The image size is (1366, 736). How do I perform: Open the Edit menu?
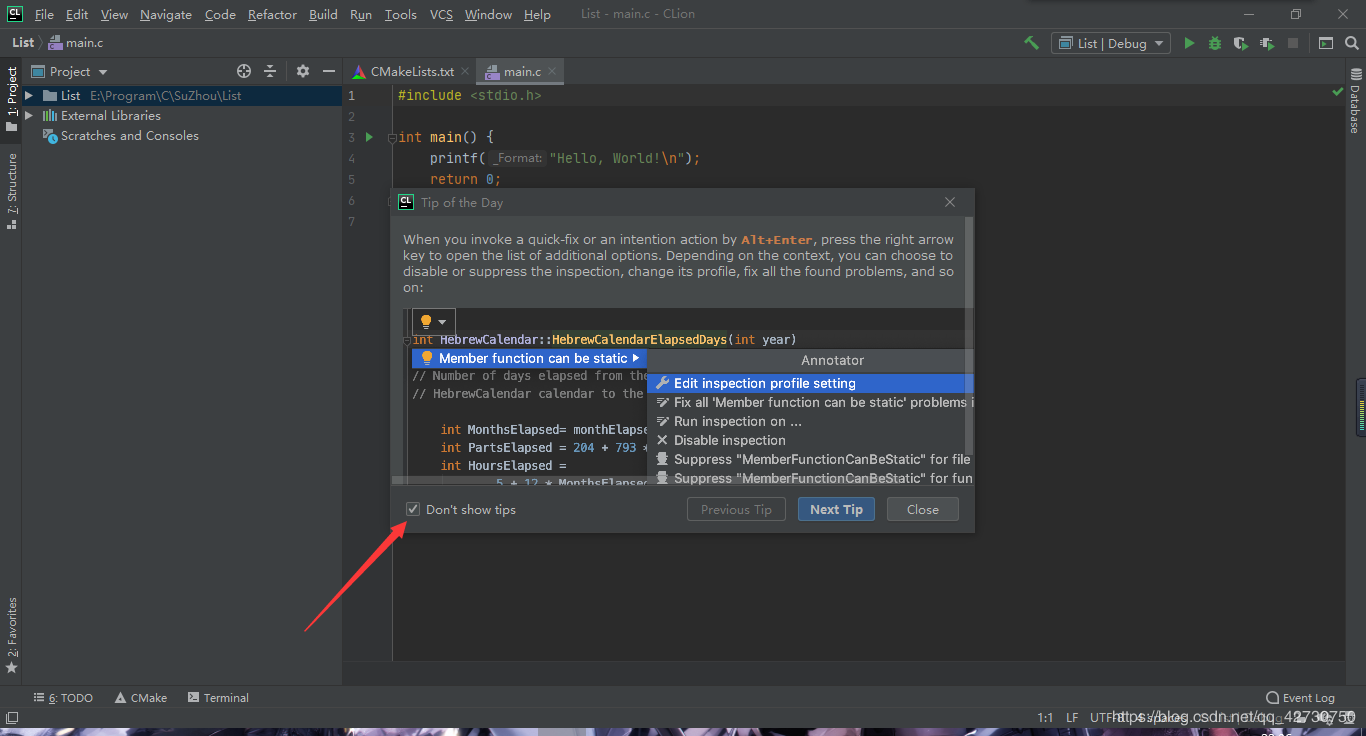tap(77, 15)
